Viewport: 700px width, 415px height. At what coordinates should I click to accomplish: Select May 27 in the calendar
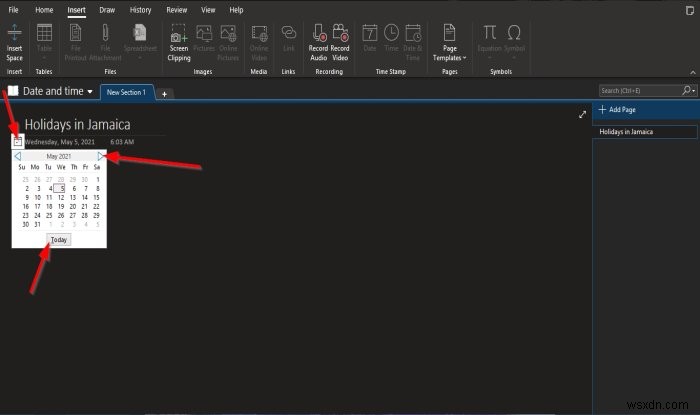click(x=73, y=216)
